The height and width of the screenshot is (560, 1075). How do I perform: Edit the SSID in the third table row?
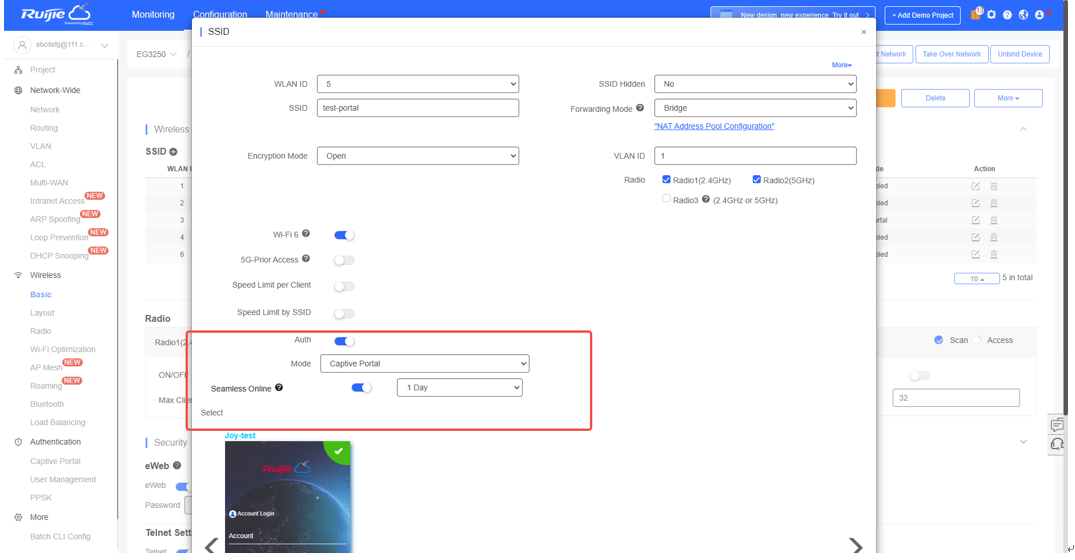[975, 220]
